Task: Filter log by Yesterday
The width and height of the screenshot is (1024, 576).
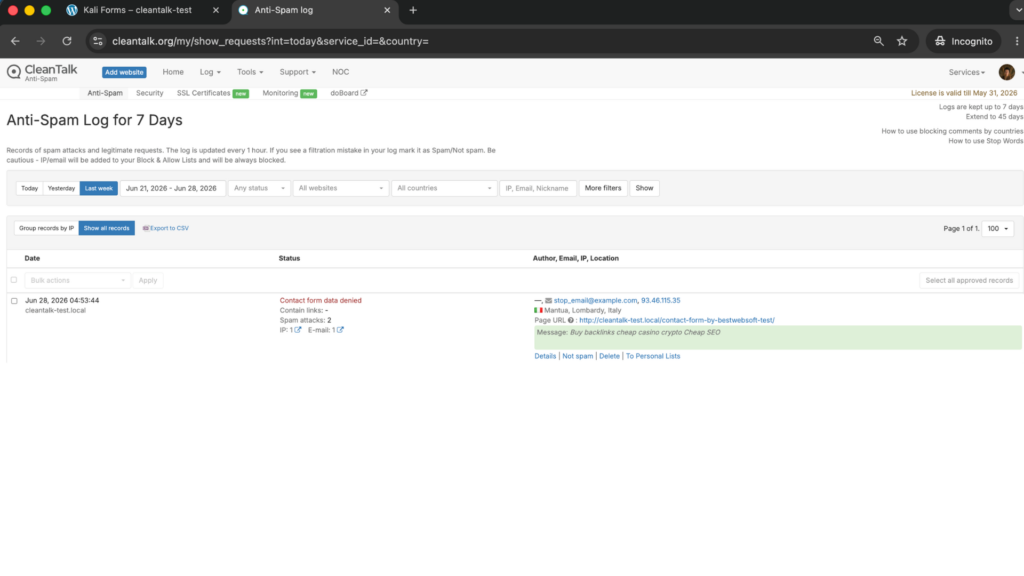Action: pos(61,188)
